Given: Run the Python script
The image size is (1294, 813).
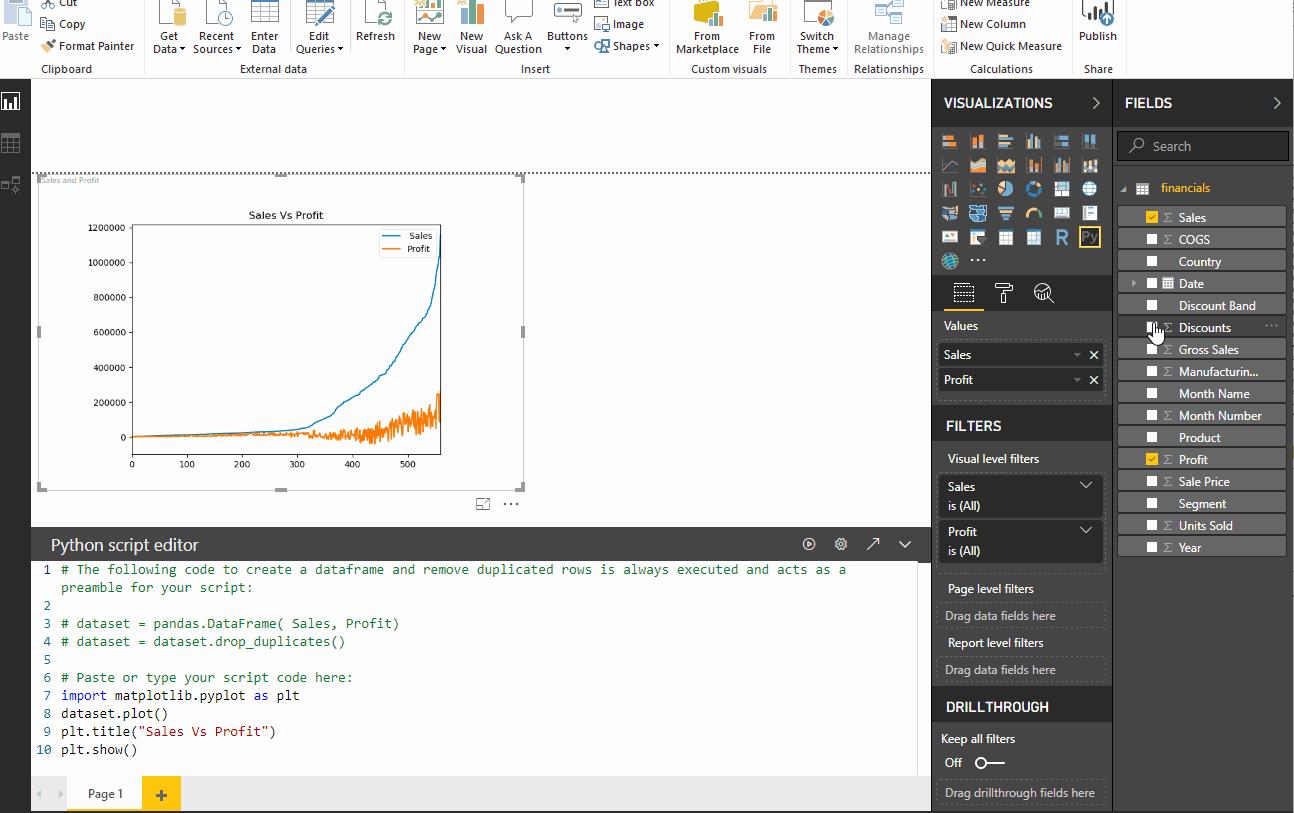Looking at the screenshot, I should (809, 544).
